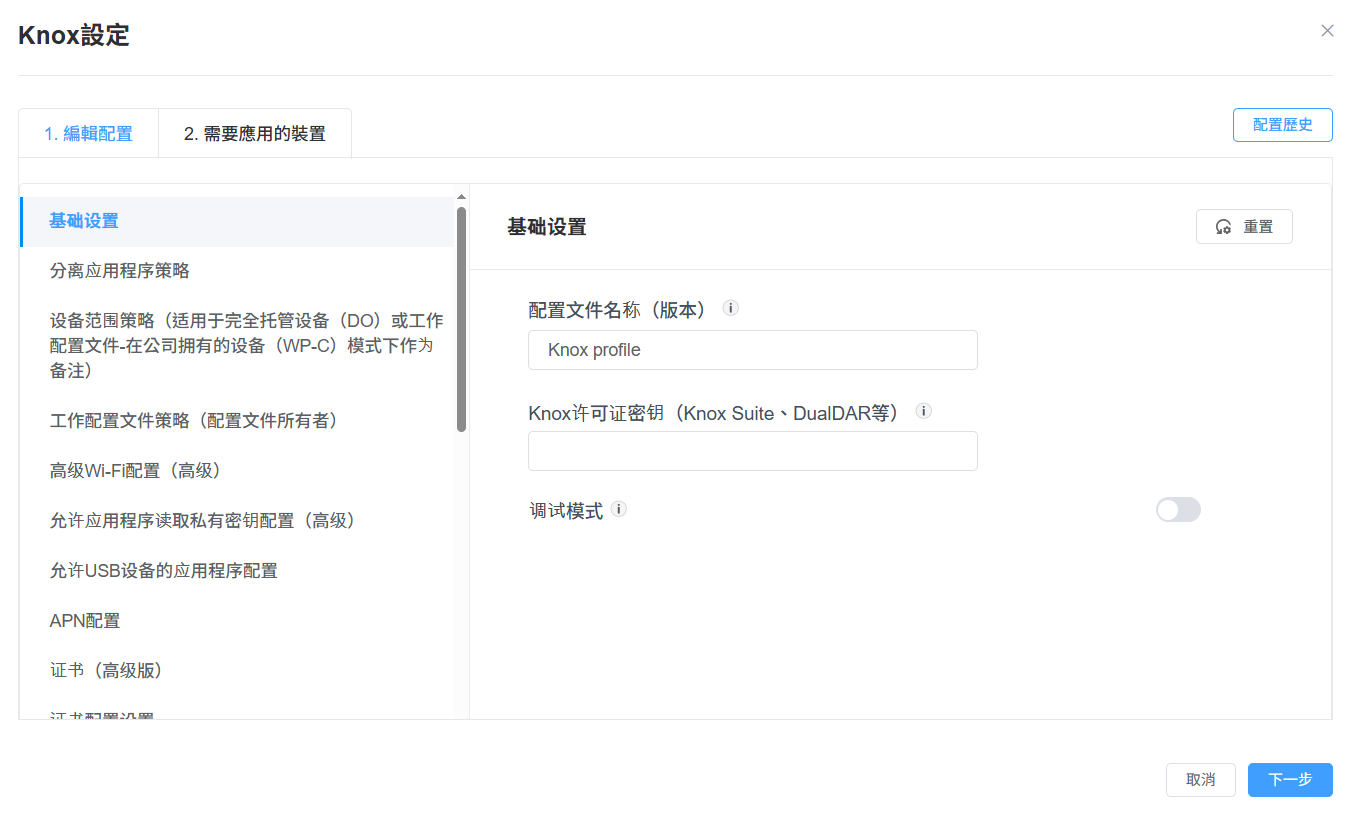
Task: Open 分离应用程序策略 section
Action: point(237,271)
